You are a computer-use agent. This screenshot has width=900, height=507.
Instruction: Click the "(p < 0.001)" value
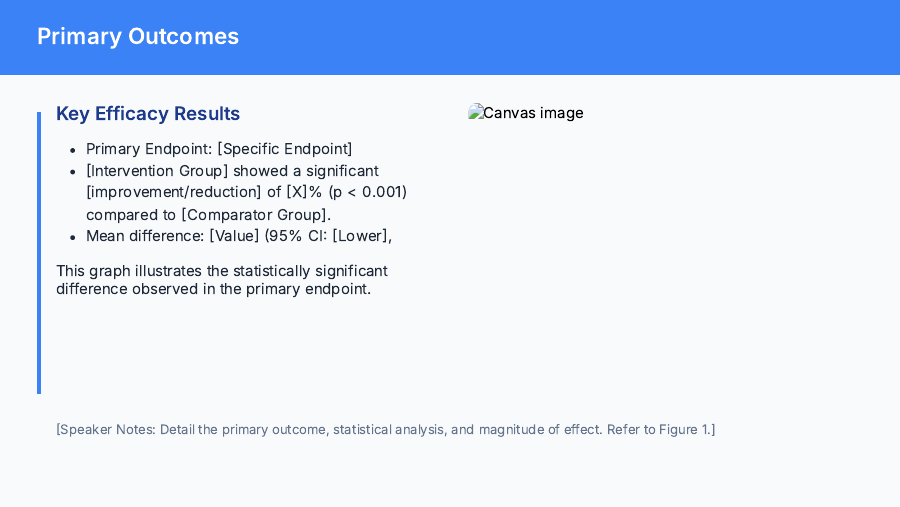pos(368,192)
